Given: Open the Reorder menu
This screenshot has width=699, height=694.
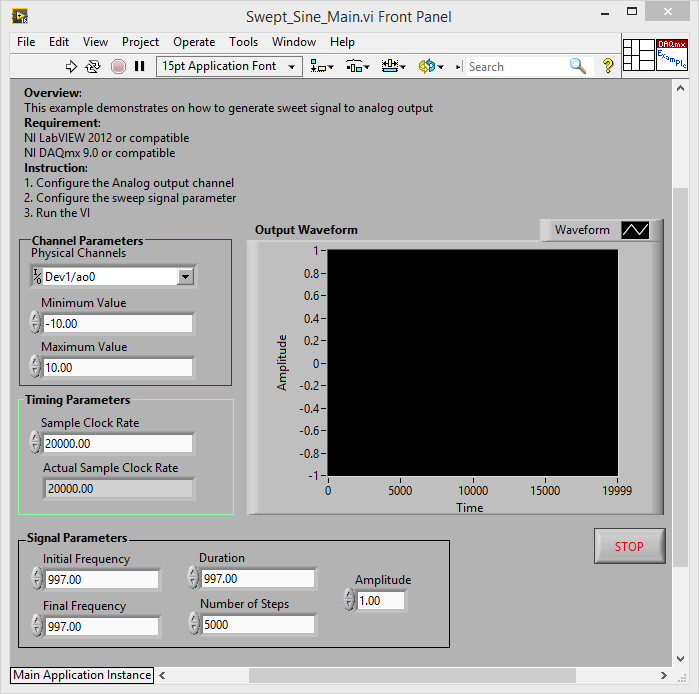Looking at the screenshot, I should coord(431,66).
